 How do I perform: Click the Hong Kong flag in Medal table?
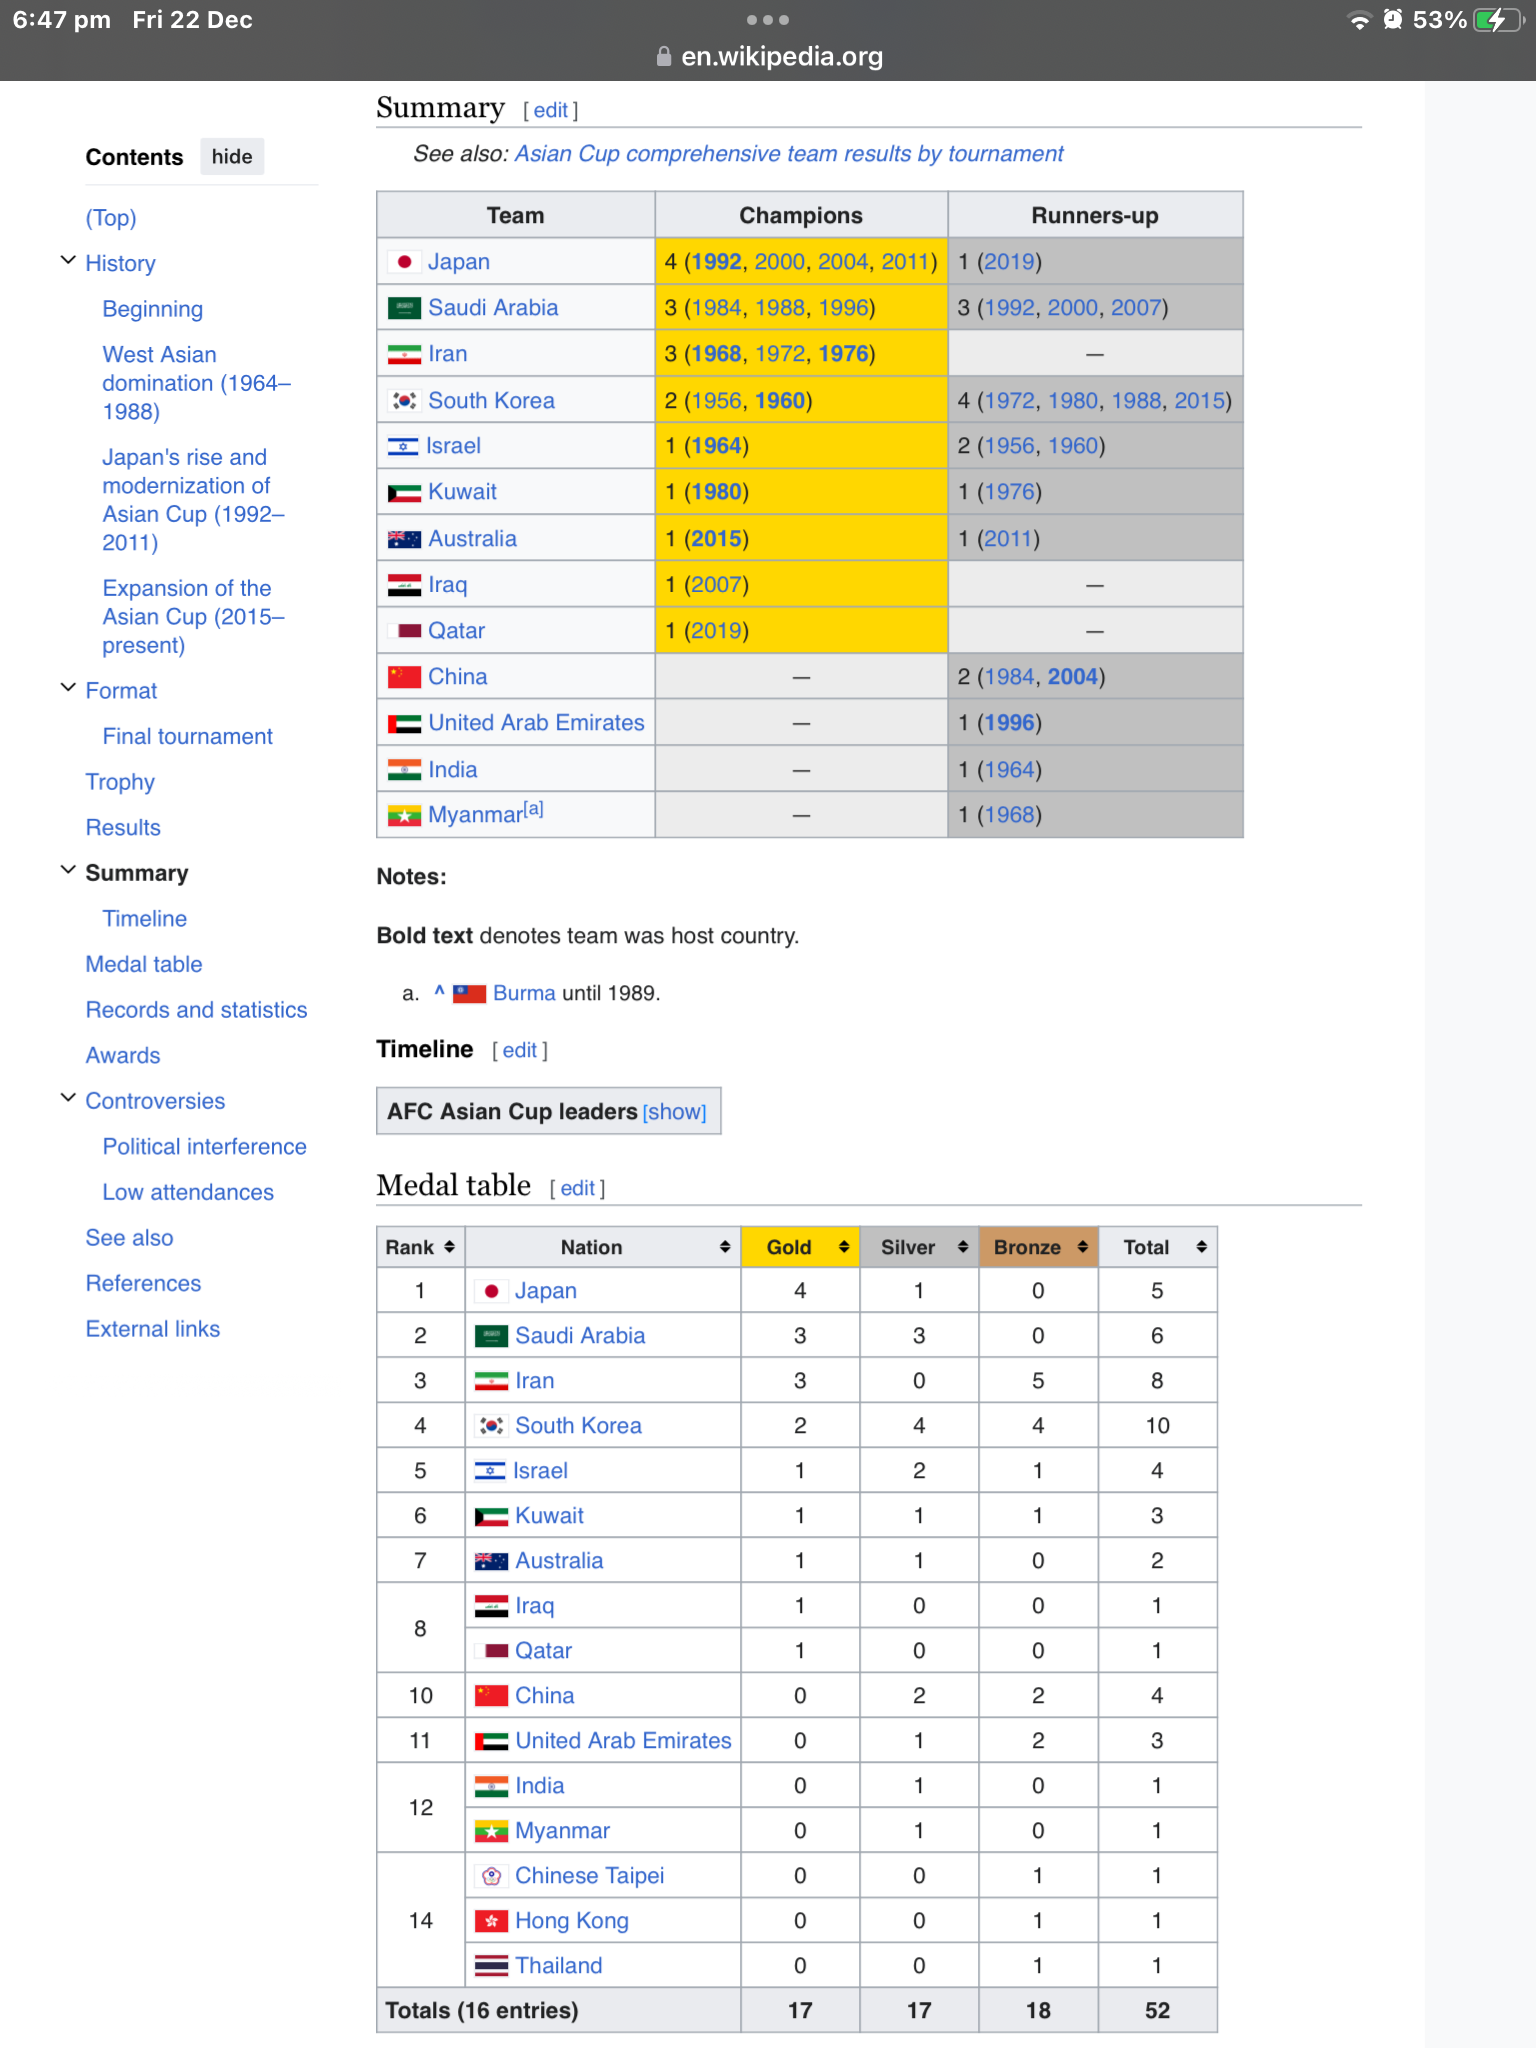point(491,1921)
